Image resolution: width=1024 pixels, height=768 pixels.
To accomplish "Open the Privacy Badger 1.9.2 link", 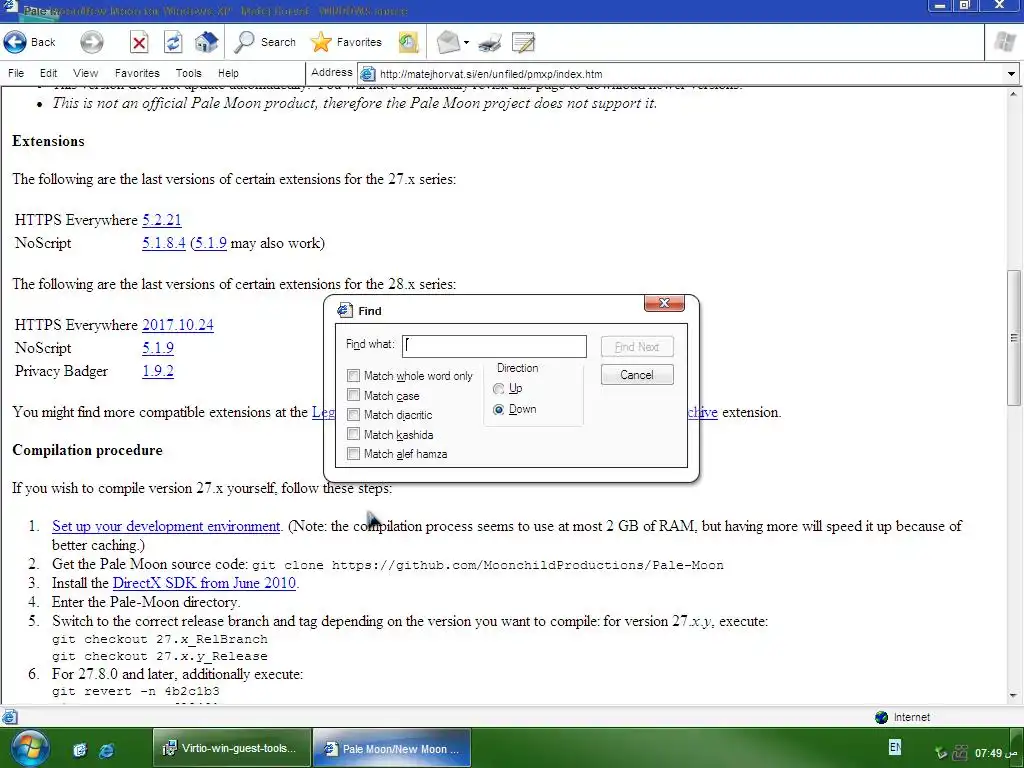I will (158, 371).
